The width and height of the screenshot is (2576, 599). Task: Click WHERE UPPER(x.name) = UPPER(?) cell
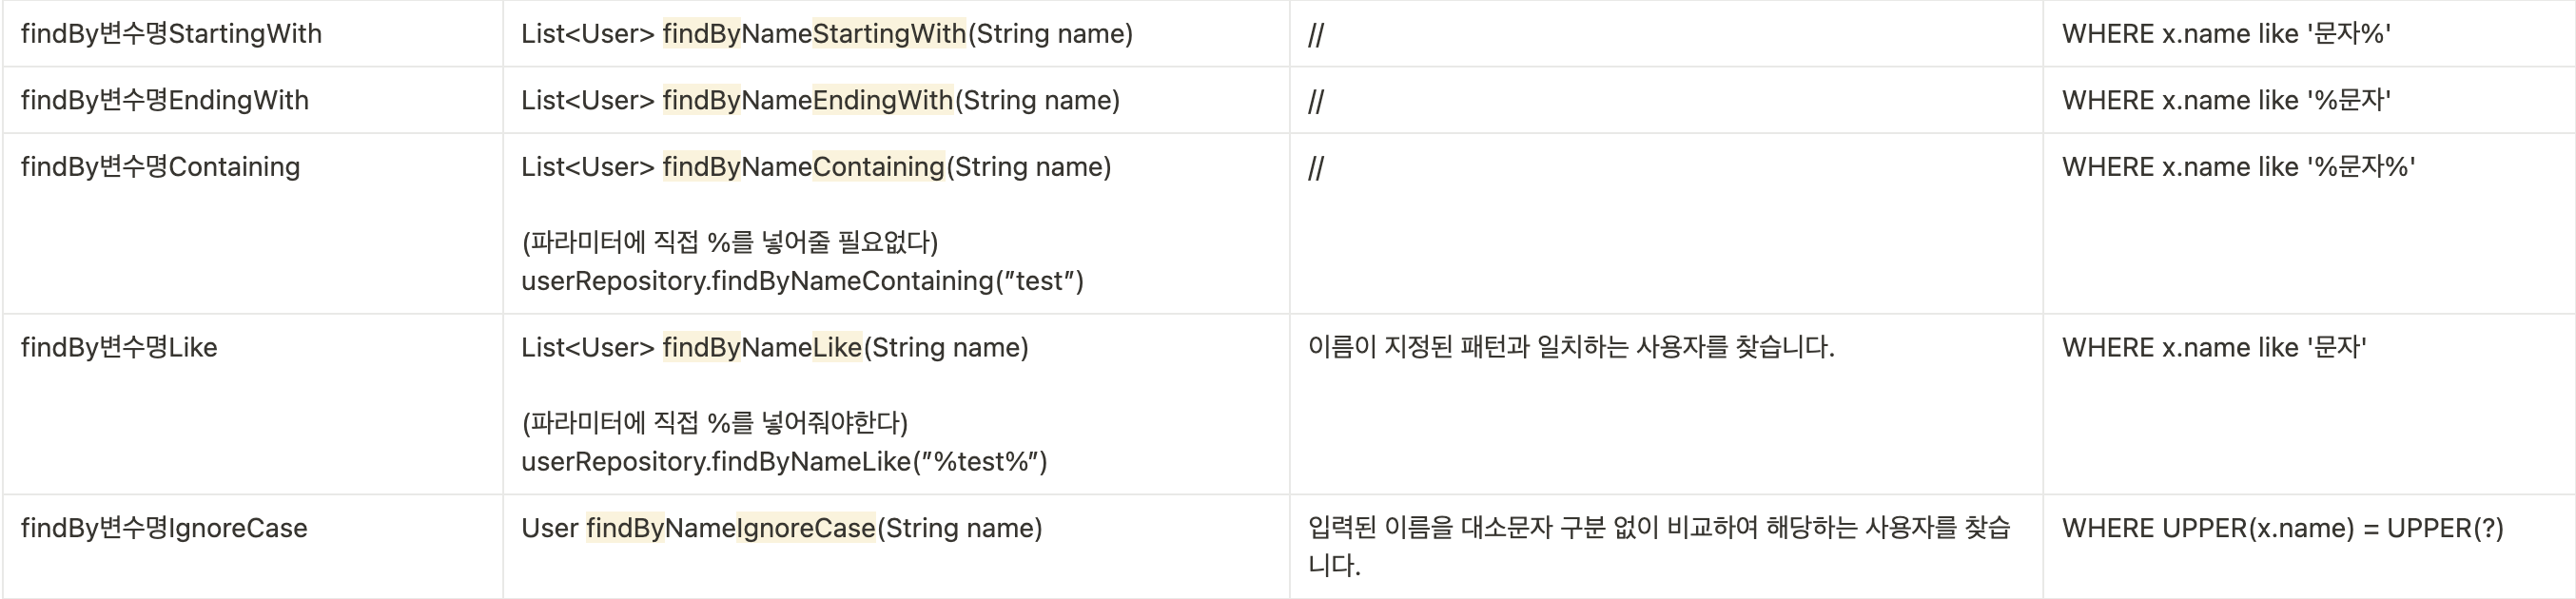click(x=2309, y=546)
